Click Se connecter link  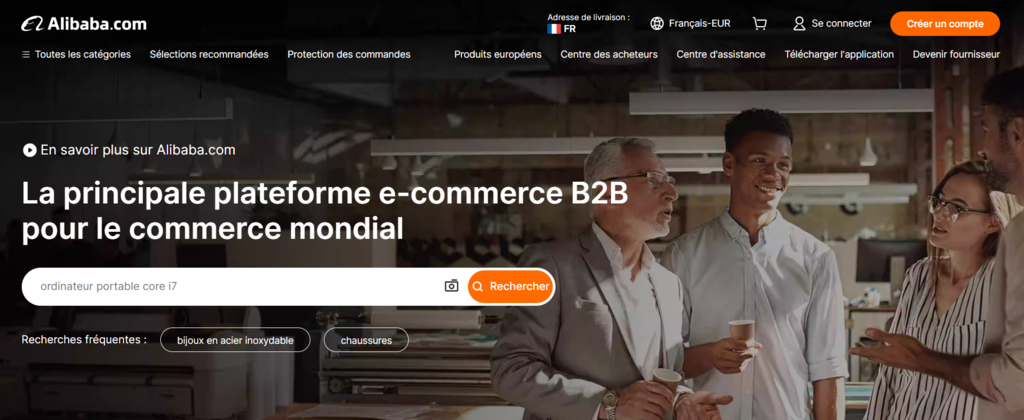pos(841,24)
